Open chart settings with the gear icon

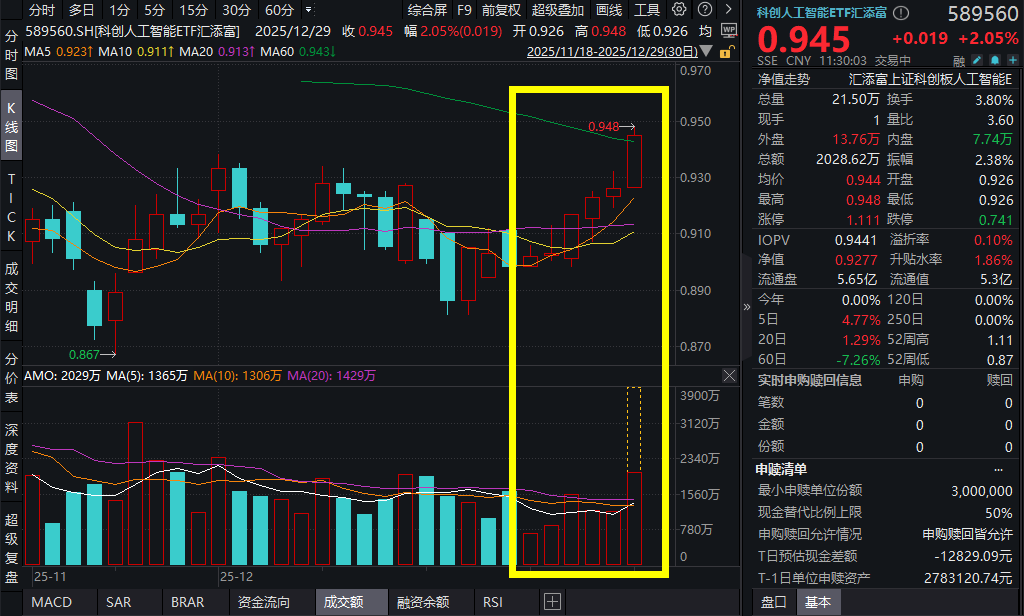677,10
